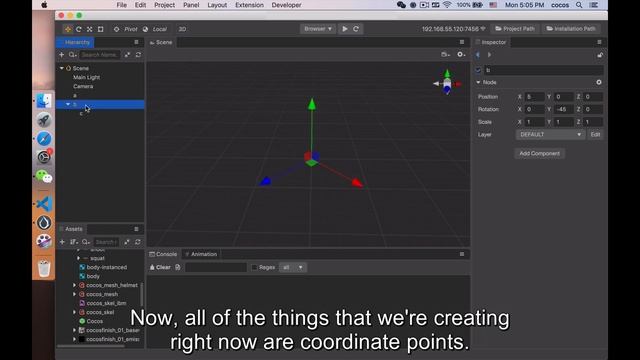Switch to Console tab
The width and height of the screenshot is (640, 360).
coord(163,254)
